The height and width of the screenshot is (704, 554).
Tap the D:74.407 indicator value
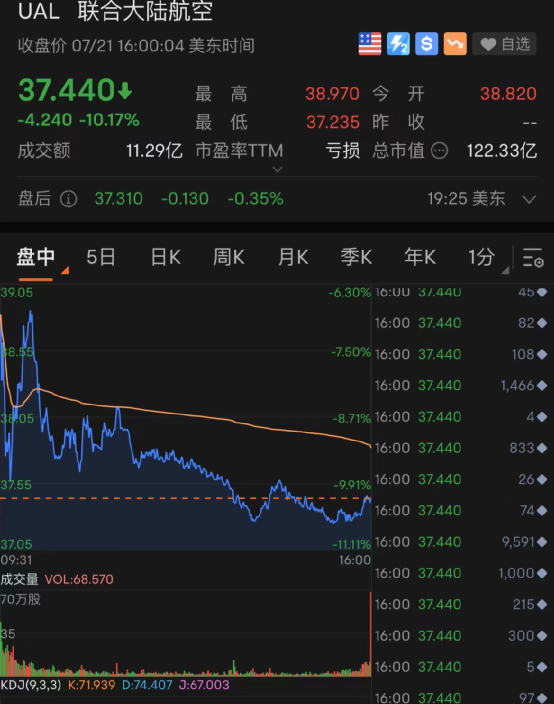(147, 685)
